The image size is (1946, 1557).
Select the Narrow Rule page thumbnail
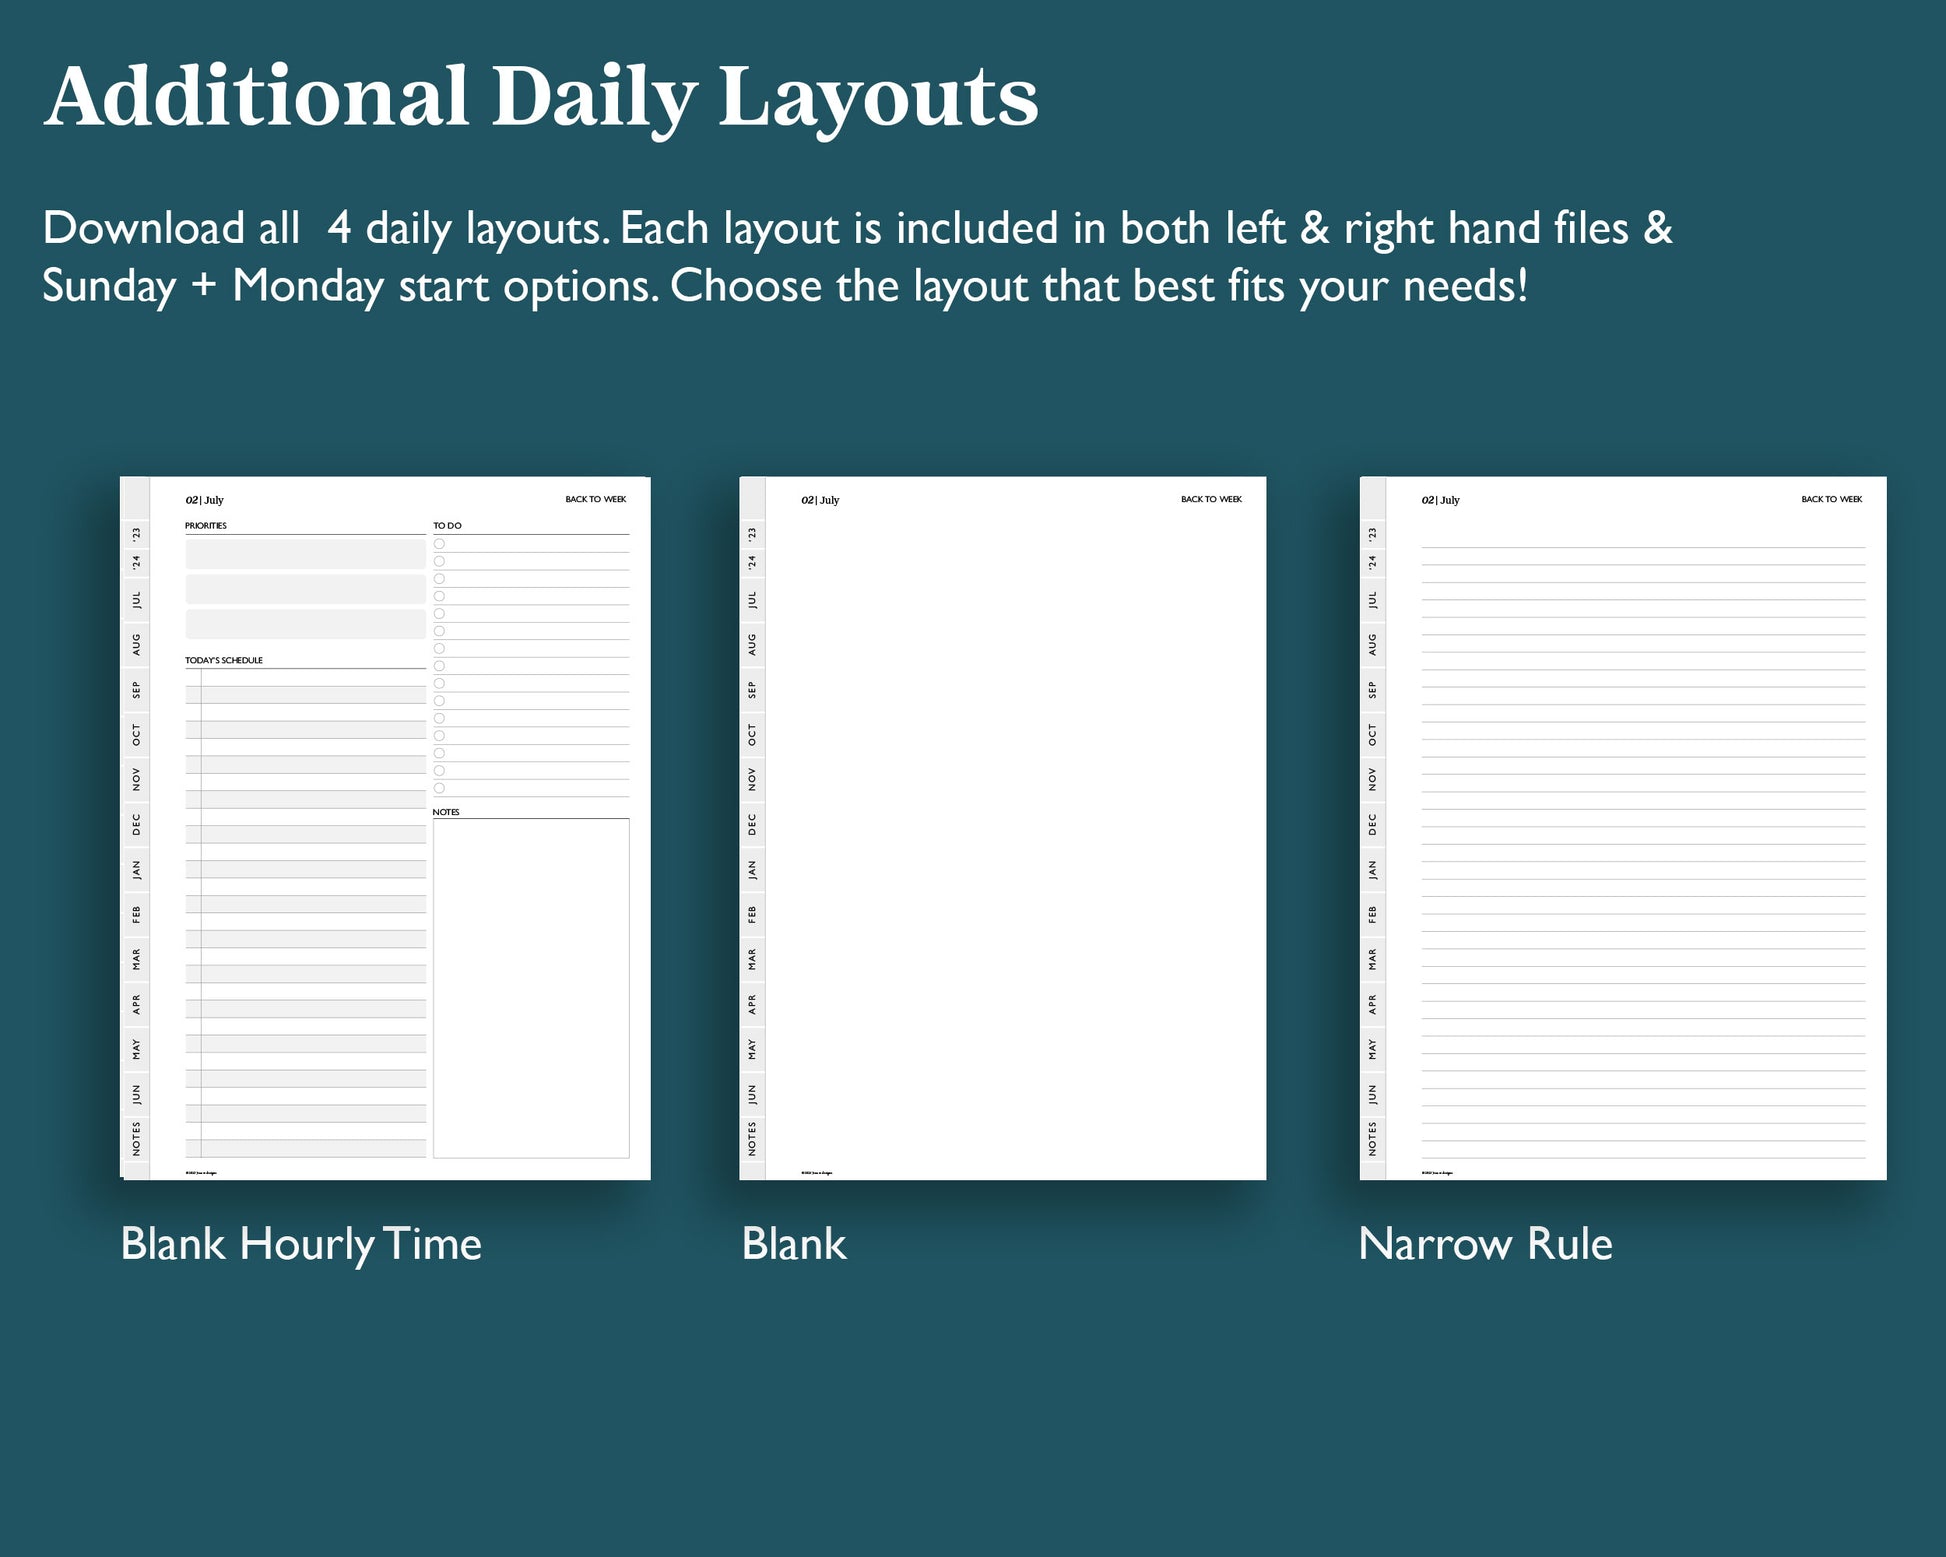pos(1623,828)
